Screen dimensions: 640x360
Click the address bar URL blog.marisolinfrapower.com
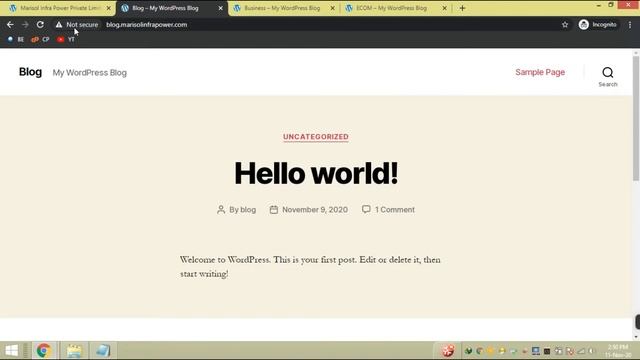[x=147, y=25]
